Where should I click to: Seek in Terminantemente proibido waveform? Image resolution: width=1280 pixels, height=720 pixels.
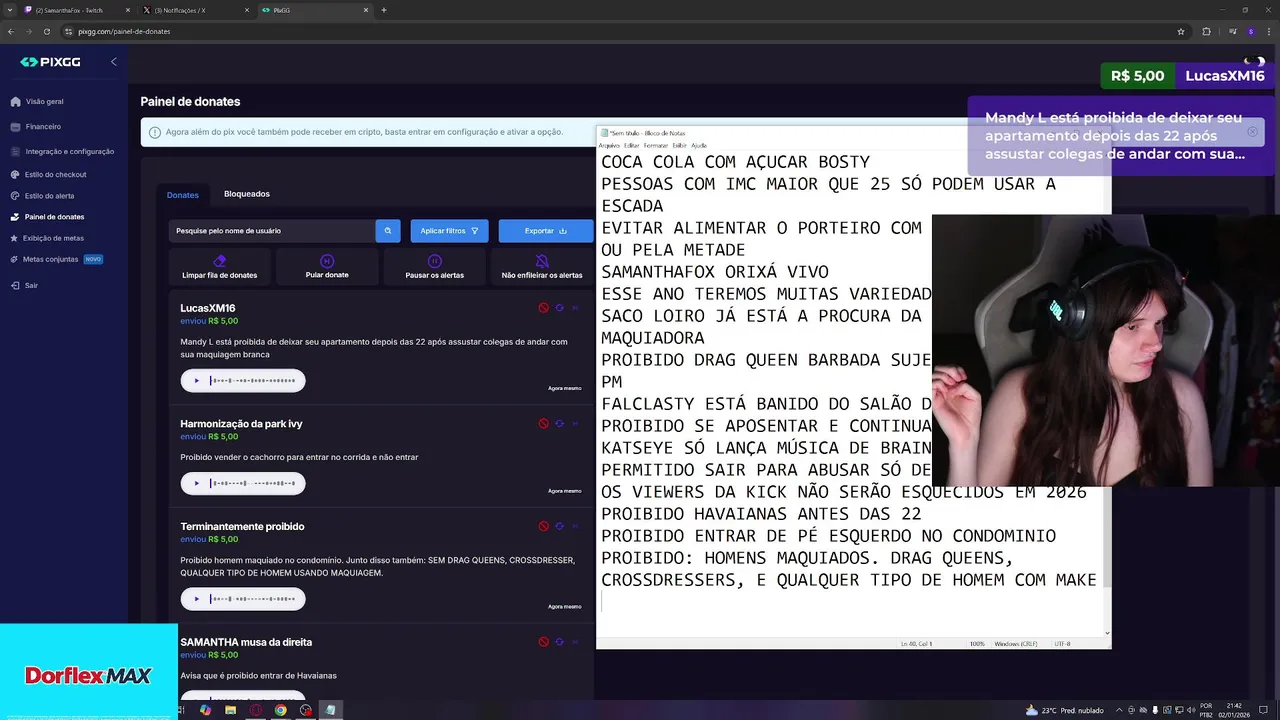252,599
